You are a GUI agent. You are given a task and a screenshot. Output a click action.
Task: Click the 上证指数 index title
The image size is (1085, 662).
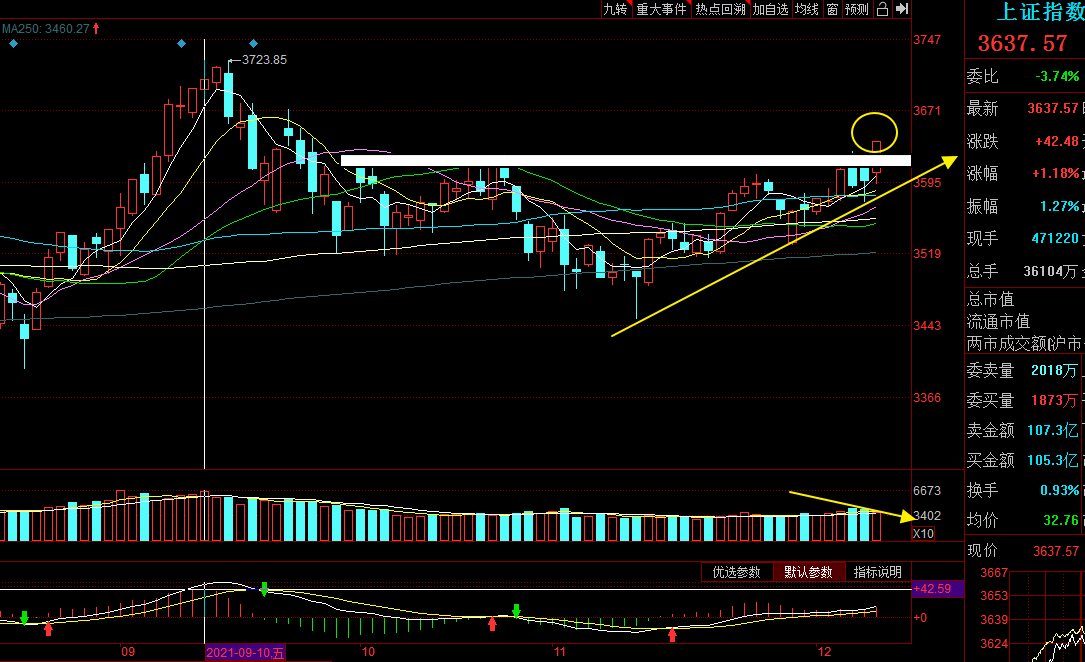(1040, 12)
